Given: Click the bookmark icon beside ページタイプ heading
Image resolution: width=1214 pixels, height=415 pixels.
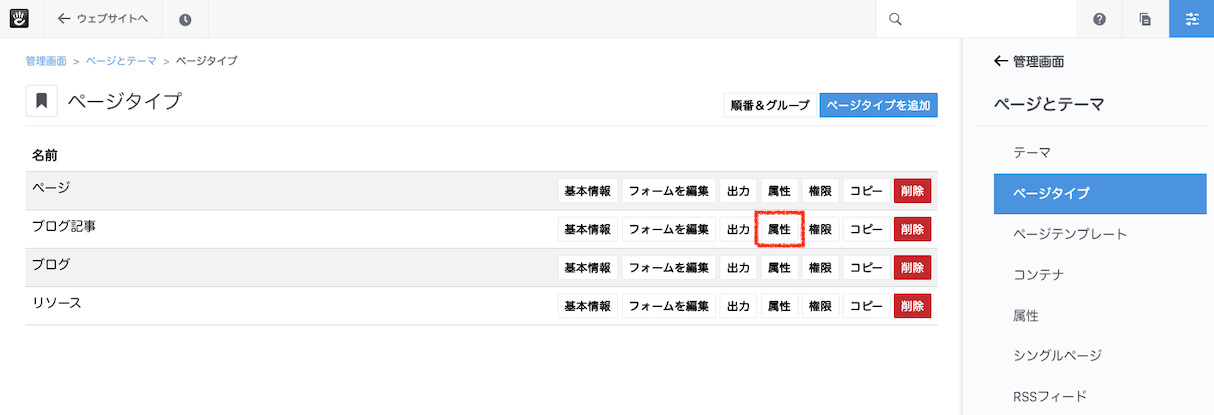Looking at the screenshot, I should pos(41,101).
